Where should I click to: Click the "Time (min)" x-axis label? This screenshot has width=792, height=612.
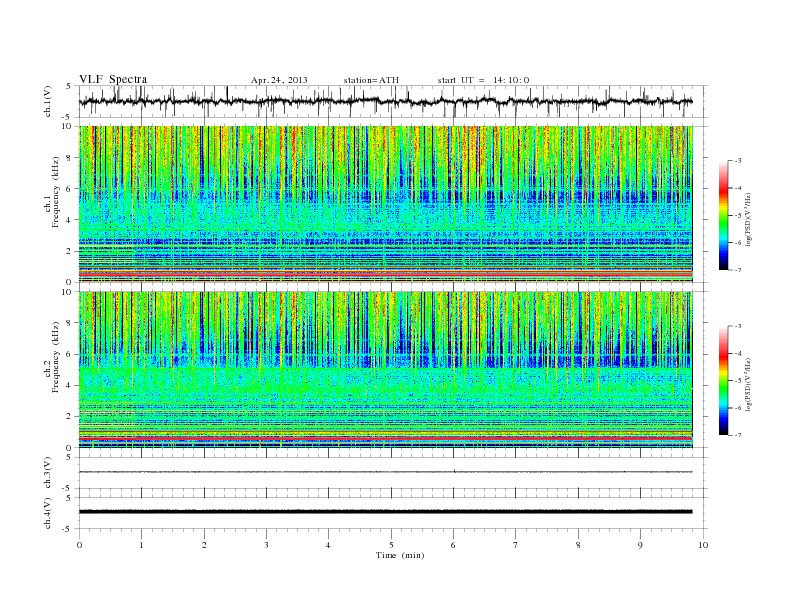[x=400, y=555]
